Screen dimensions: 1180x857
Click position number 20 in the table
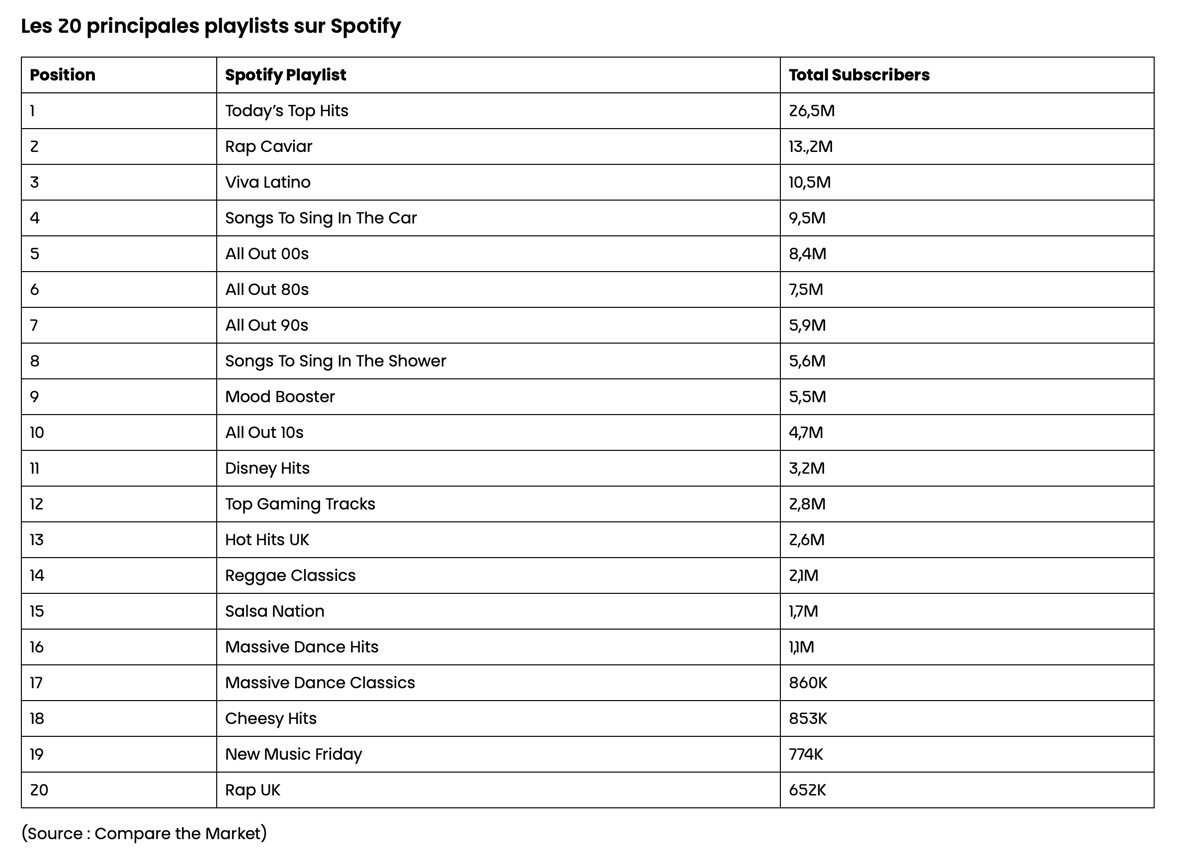point(39,790)
